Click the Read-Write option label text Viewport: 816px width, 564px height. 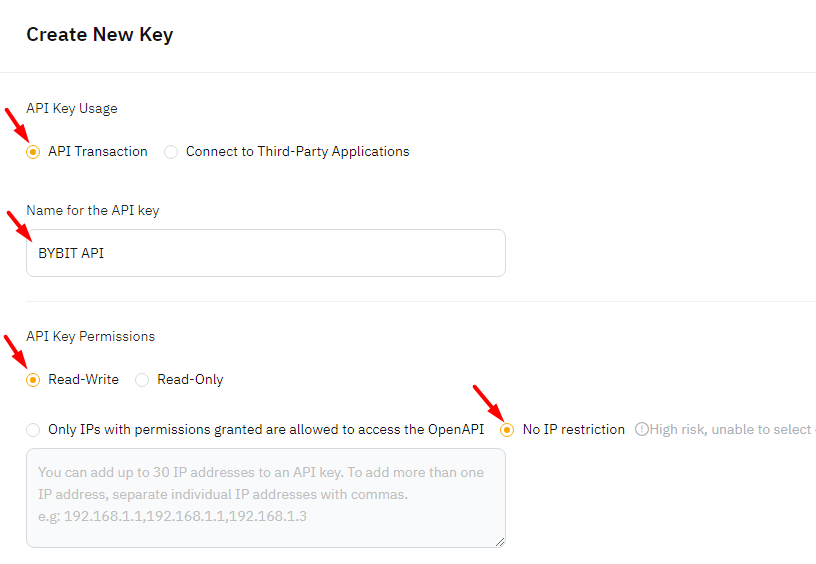pos(83,379)
